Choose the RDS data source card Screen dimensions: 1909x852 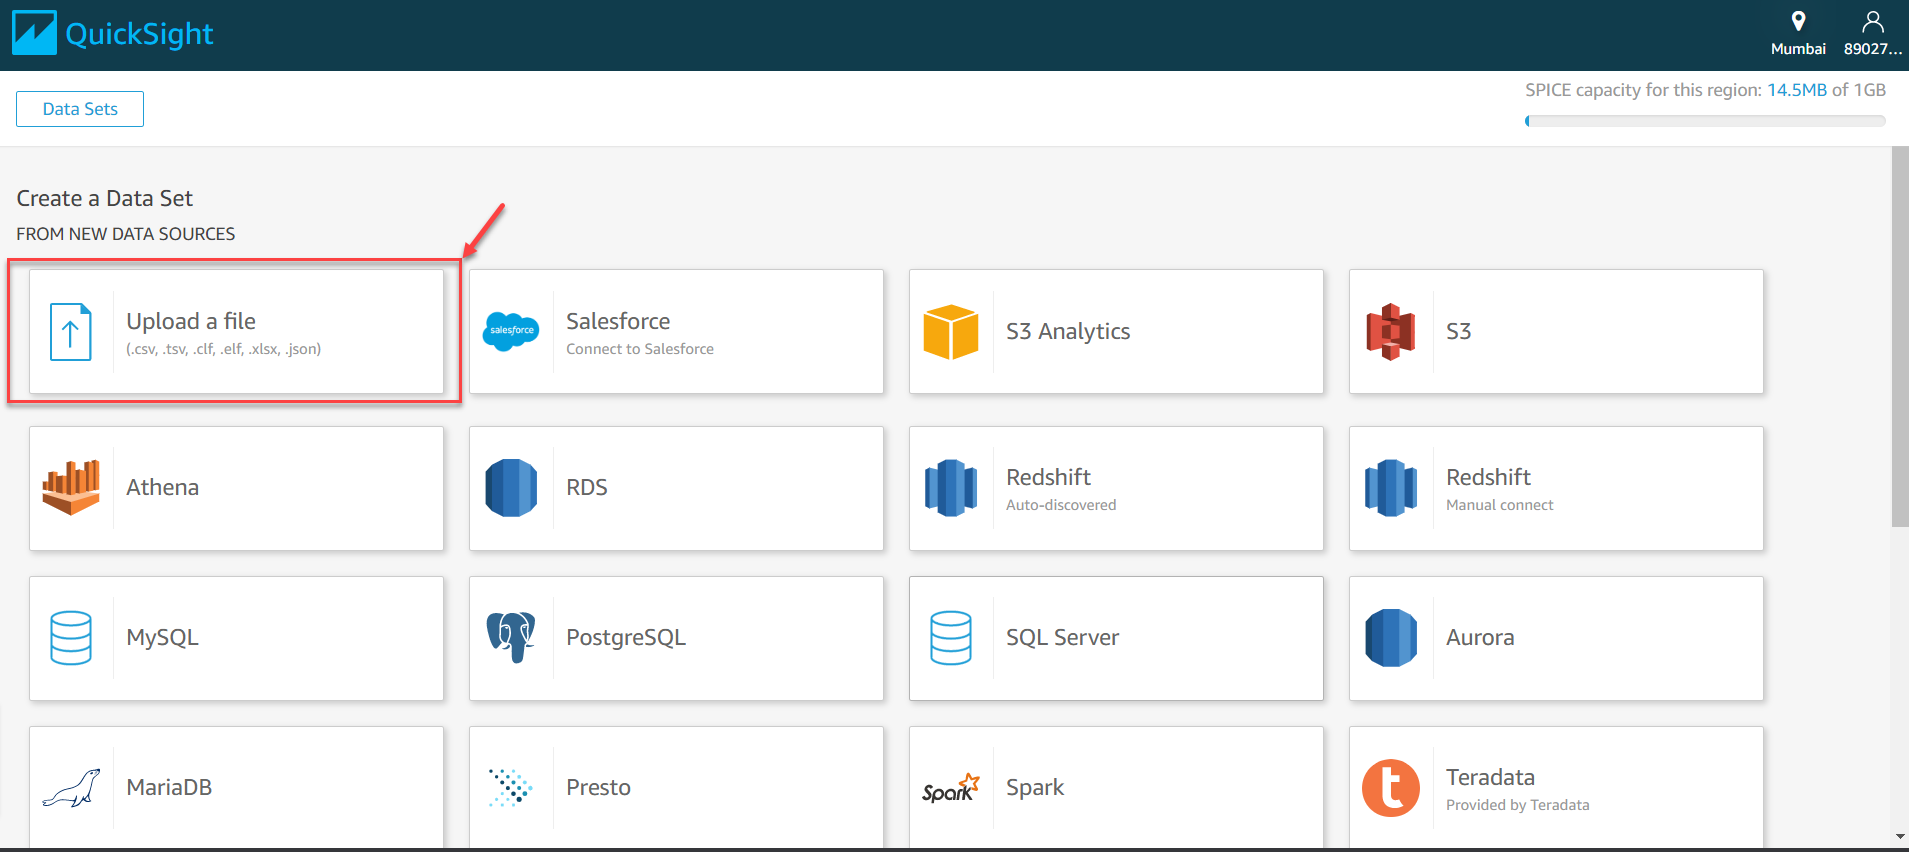point(676,488)
